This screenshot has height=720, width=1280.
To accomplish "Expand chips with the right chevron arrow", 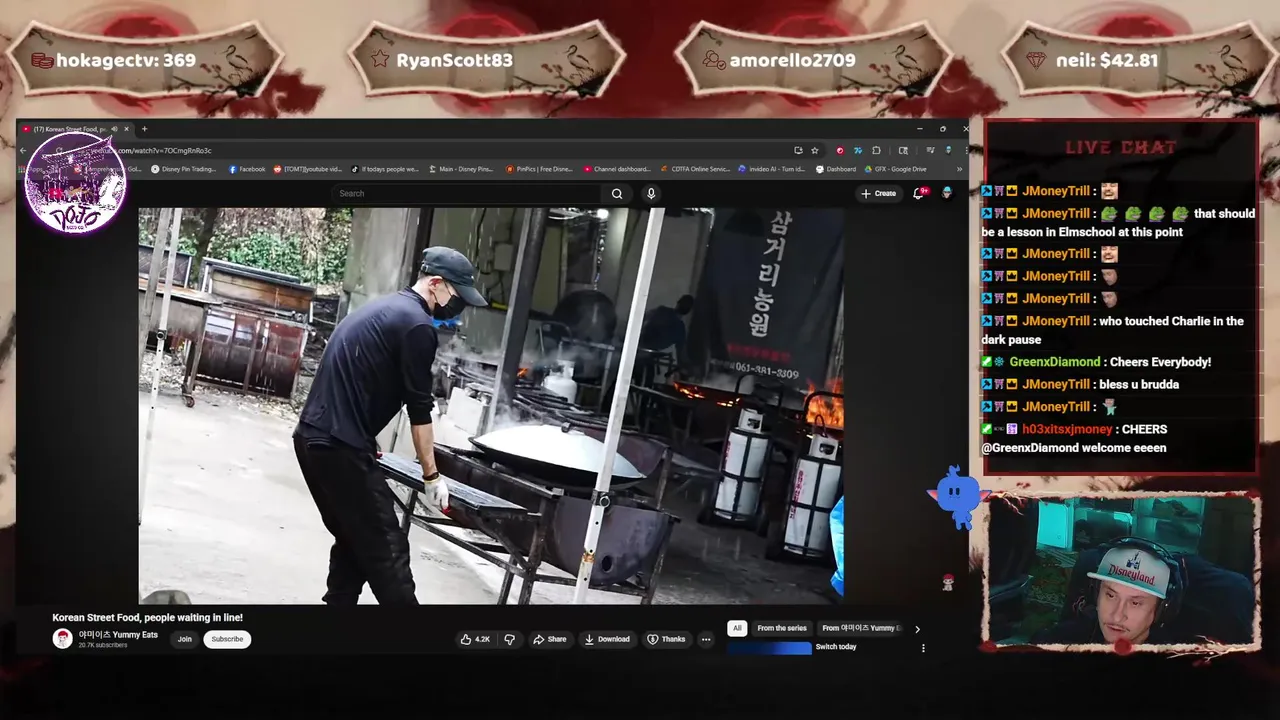I will pos(917,629).
